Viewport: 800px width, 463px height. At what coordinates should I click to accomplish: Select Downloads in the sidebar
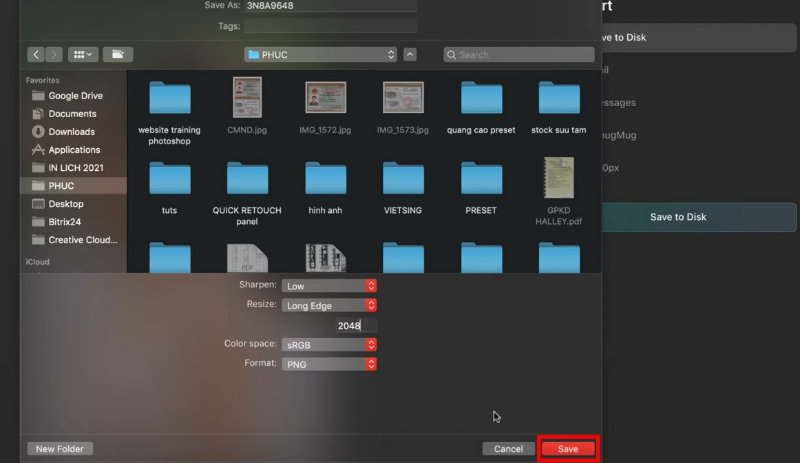(x=73, y=132)
